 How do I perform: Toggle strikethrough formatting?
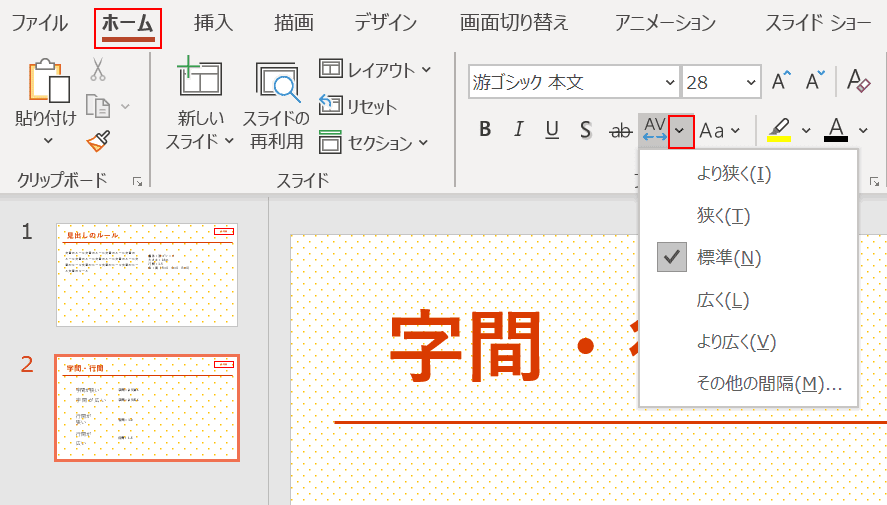click(621, 131)
